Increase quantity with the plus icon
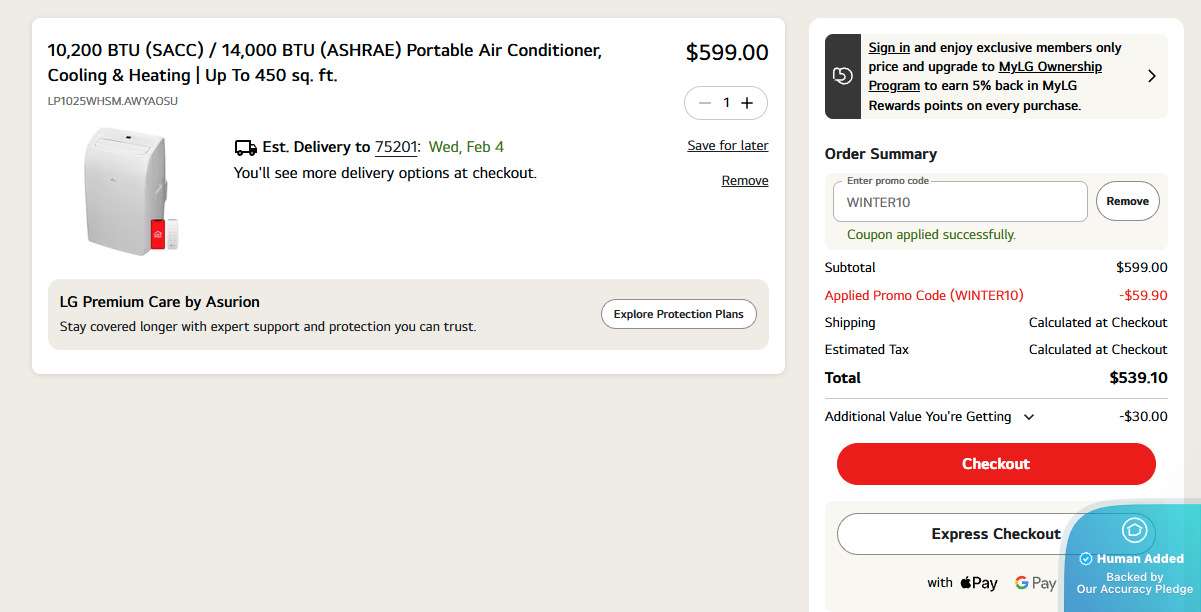The height and width of the screenshot is (612, 1201). pos(747,103)
